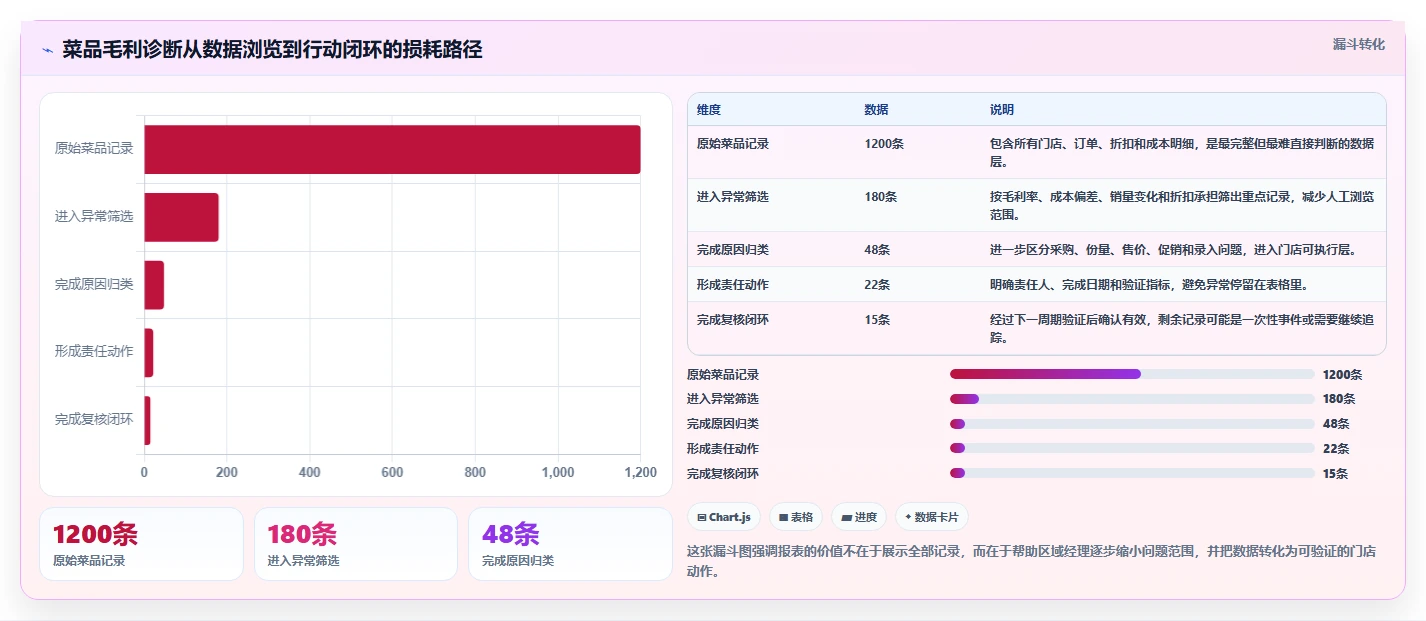Click 形成责任动作 in the table's first column
Viewport: 1426px width, 621px height.
coord(733,284)
